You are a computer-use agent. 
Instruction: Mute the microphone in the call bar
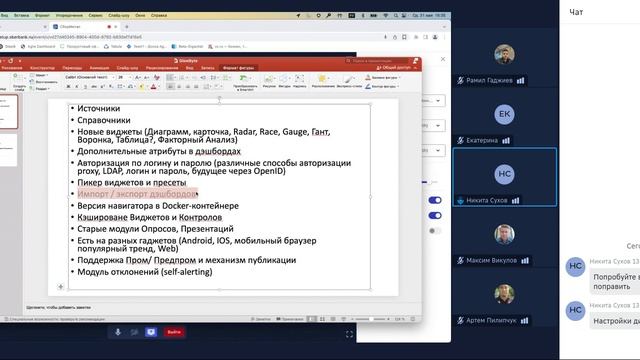(118, 332)
